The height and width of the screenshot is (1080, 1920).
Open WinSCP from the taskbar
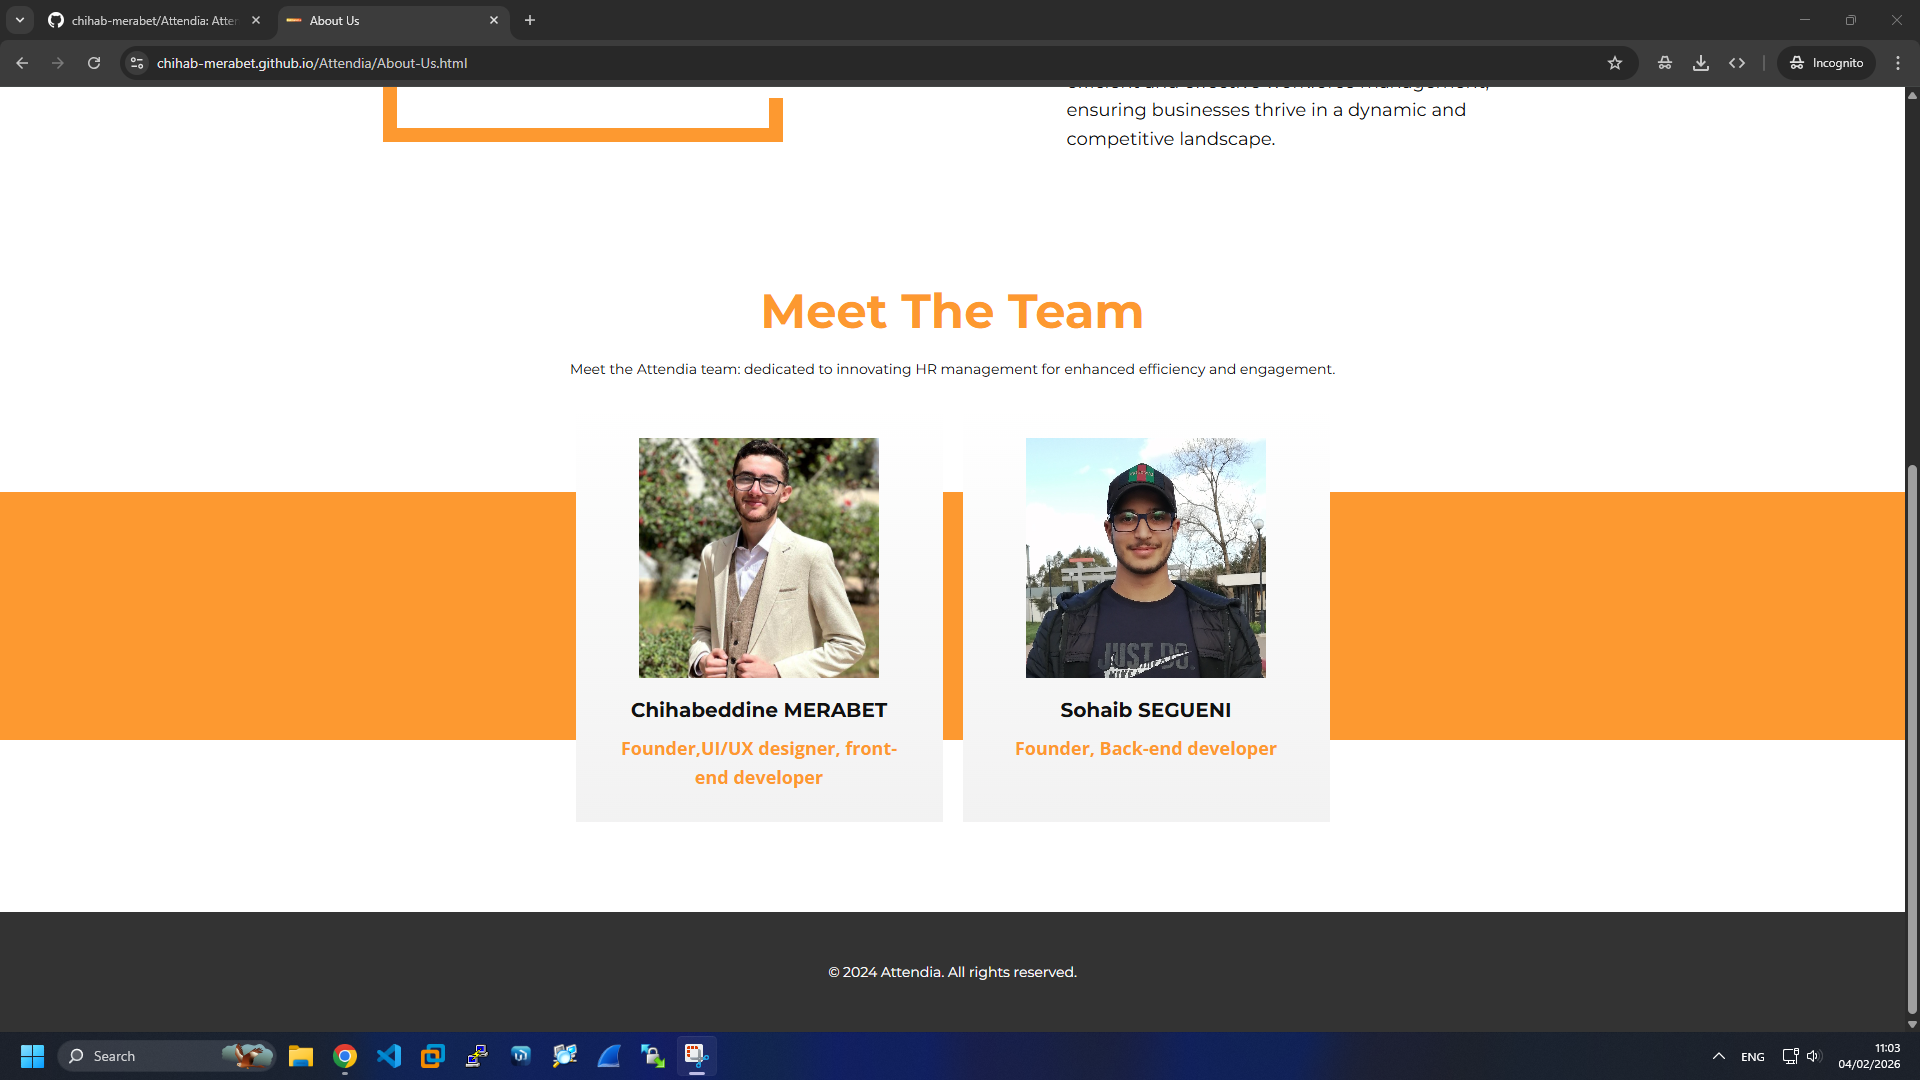click(x=653, y=1056)
